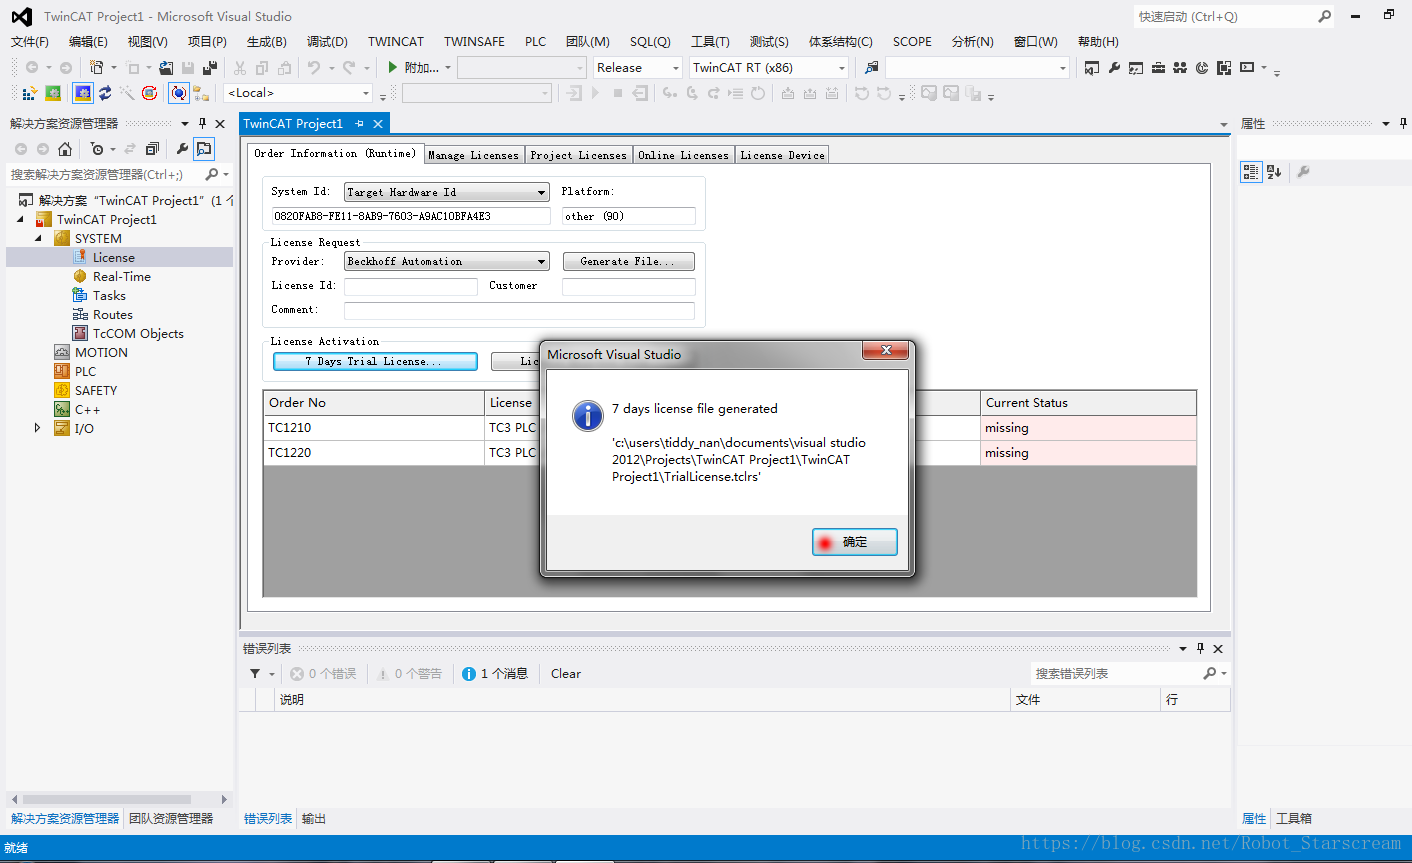1412x863 pixels.
Task: Toggle the 0 errors filter button
Action: click(x=323, y=673)
